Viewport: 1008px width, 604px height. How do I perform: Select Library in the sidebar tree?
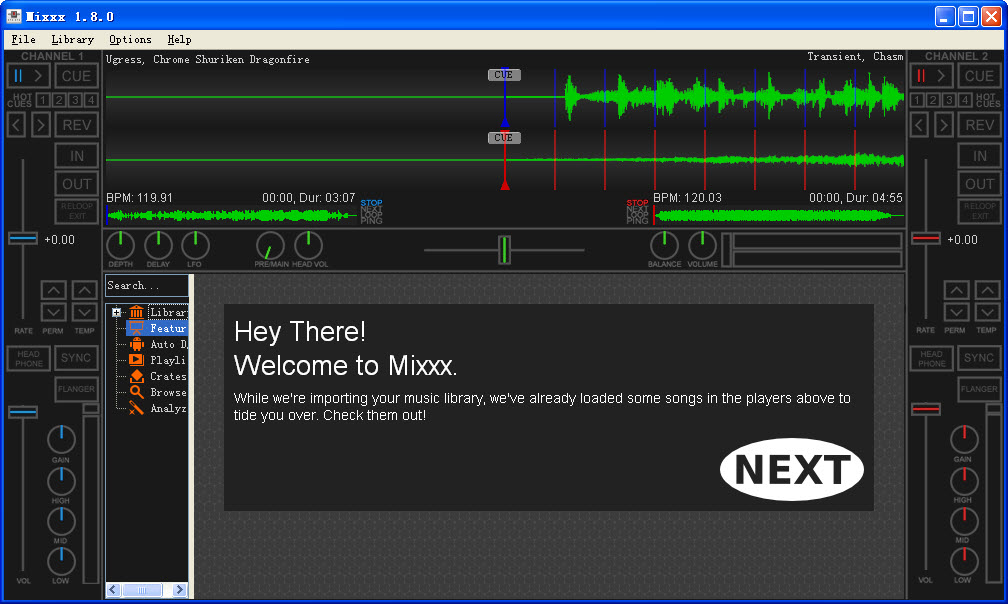click(168, 312)
